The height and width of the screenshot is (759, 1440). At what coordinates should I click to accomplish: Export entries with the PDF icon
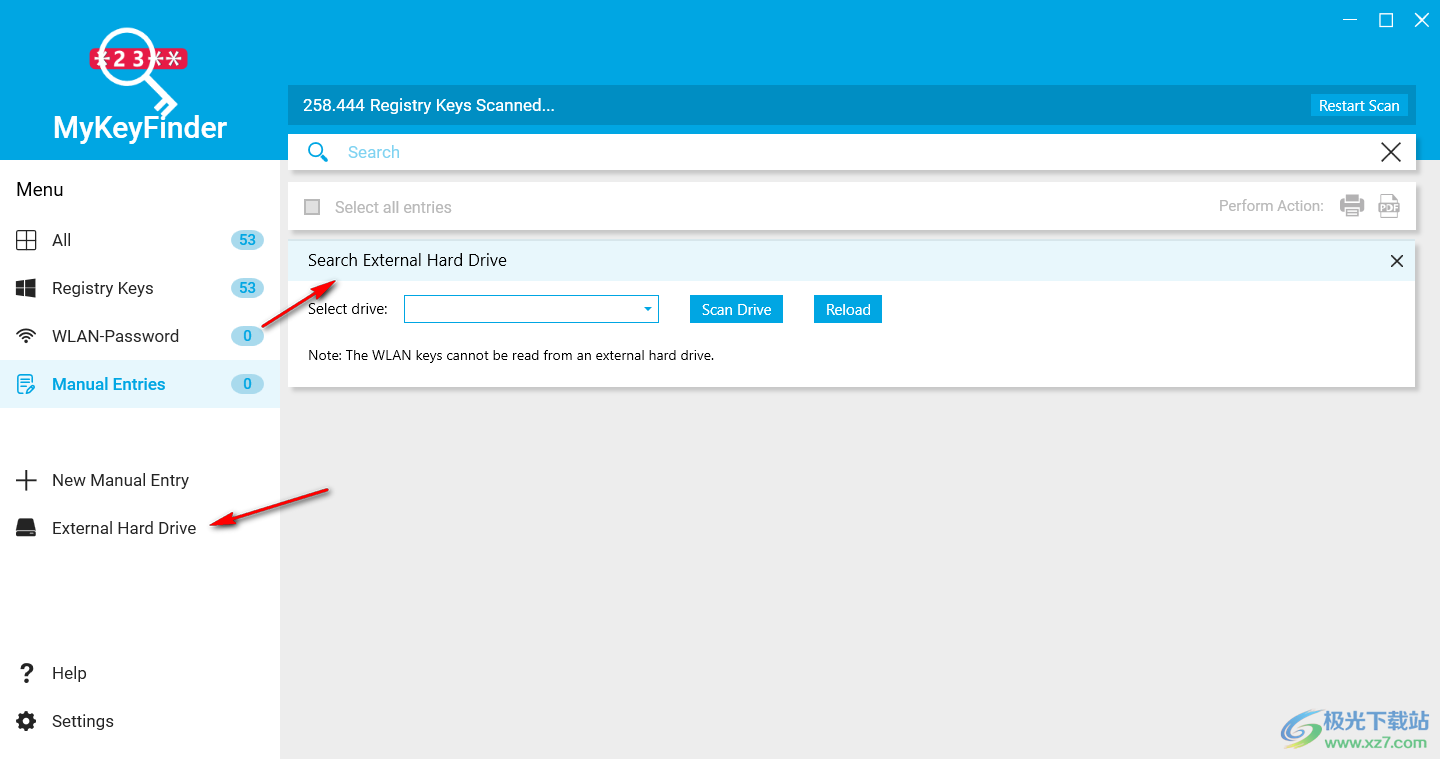[x=1389, y=206]
